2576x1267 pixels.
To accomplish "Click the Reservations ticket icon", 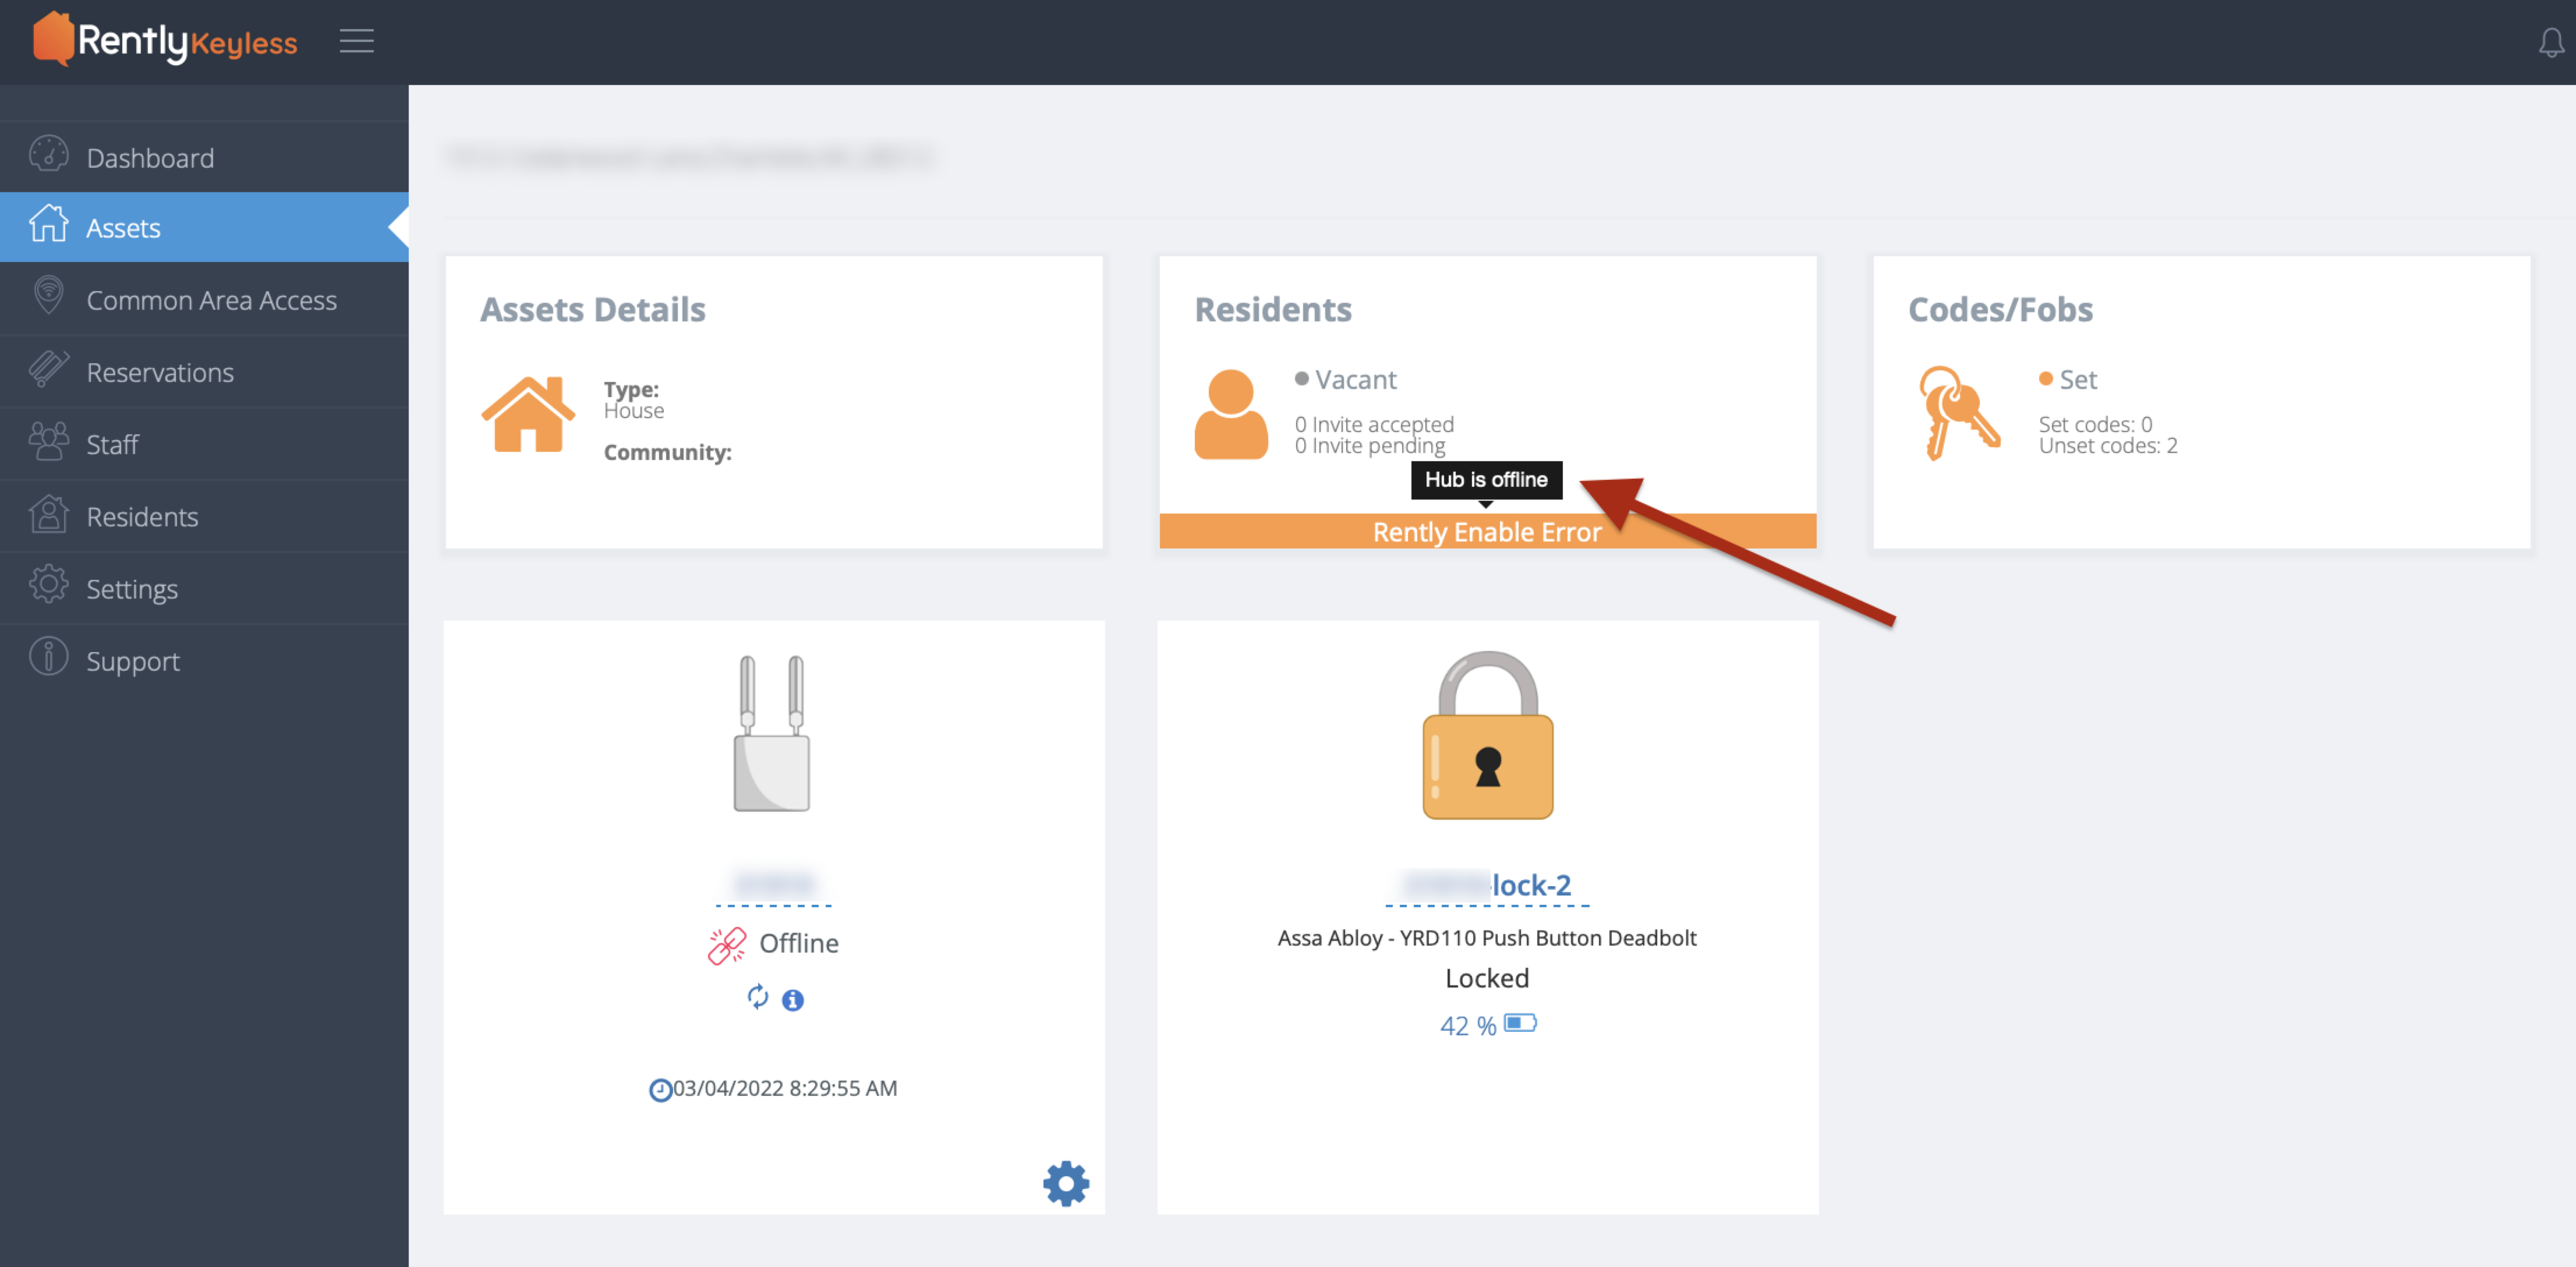I will (x=48, y=370).
